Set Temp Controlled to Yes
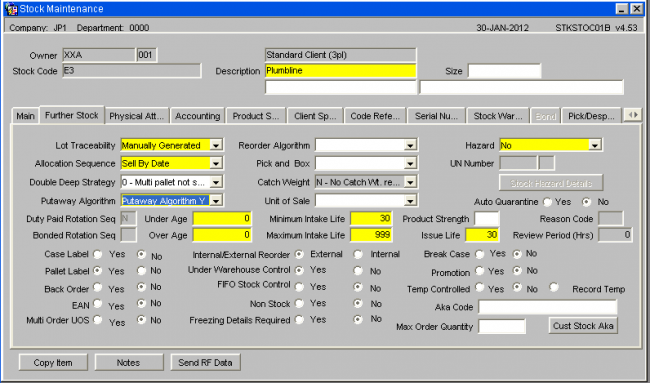Image resolution: width=650 pixels, height=383 pixels. (480, 287)
